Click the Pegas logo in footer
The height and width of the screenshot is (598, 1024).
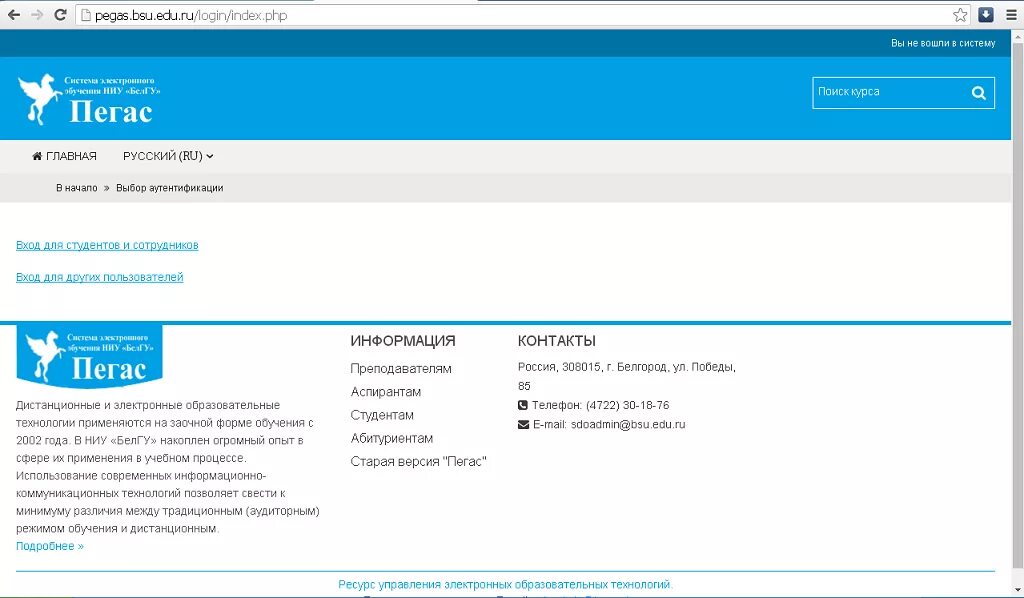(x=89, y=356)
